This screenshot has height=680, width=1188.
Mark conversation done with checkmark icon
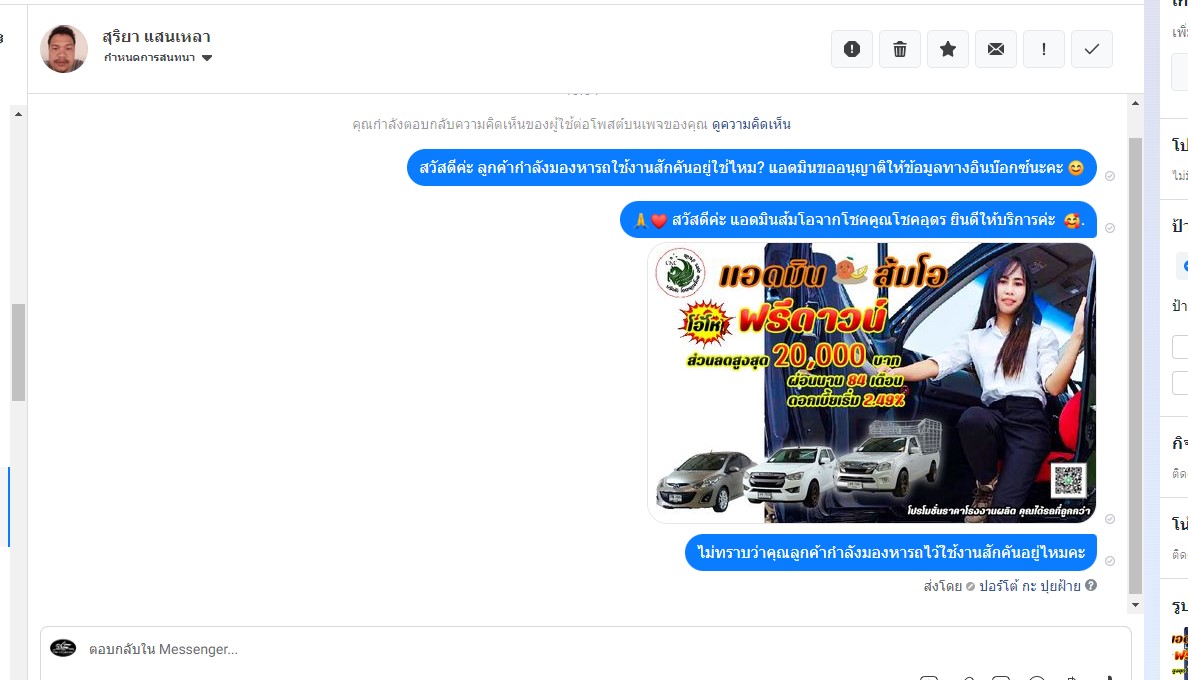pyautogui.click(x=1092, y=49)
